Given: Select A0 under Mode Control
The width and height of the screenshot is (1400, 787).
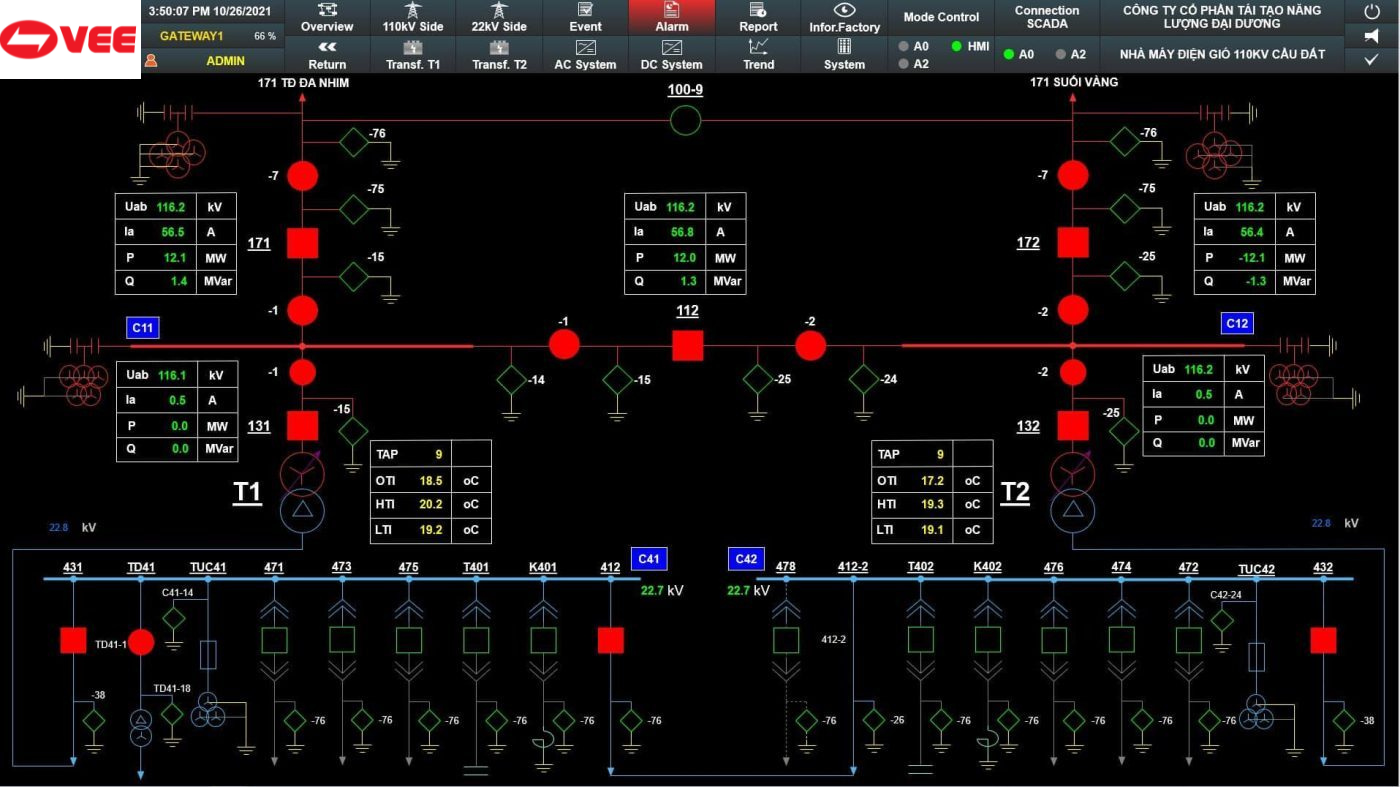Looking at the screenshot, I should click(904, 46).
